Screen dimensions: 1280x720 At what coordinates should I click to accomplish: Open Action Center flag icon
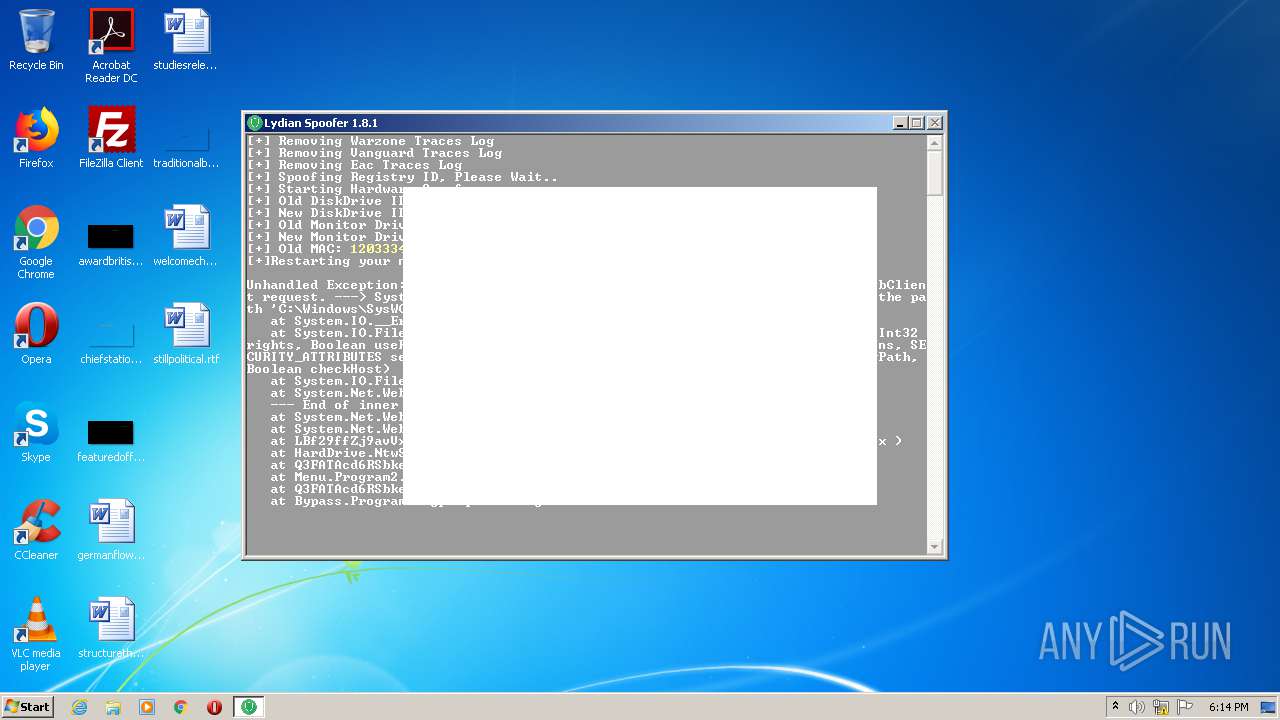pyautogui.click(x=1184, y=707)
